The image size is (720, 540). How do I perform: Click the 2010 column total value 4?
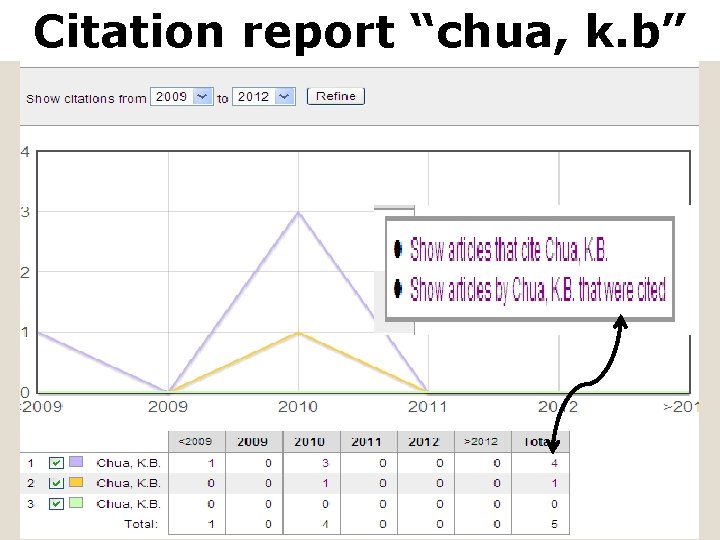tap(326, 524)
